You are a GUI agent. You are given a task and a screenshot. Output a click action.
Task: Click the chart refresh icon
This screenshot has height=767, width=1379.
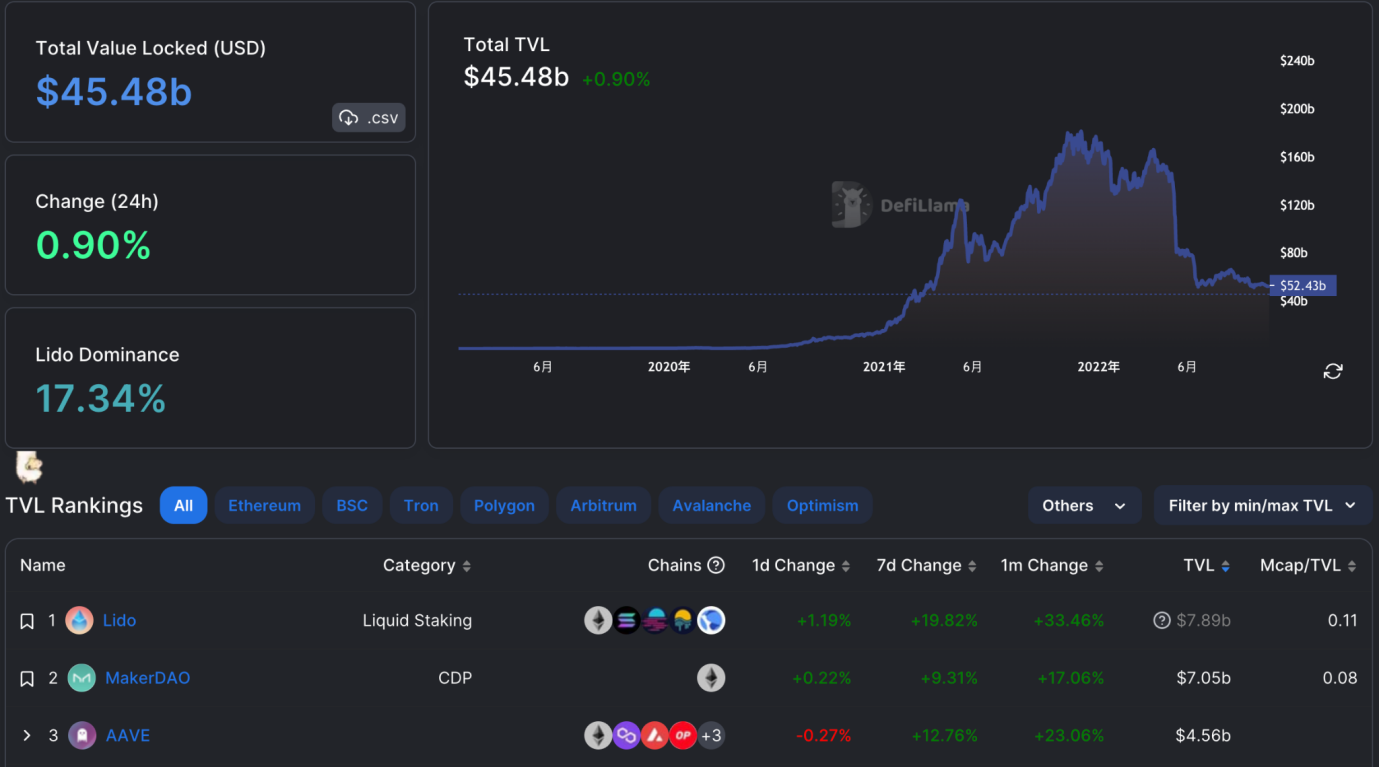point(1333,371)
